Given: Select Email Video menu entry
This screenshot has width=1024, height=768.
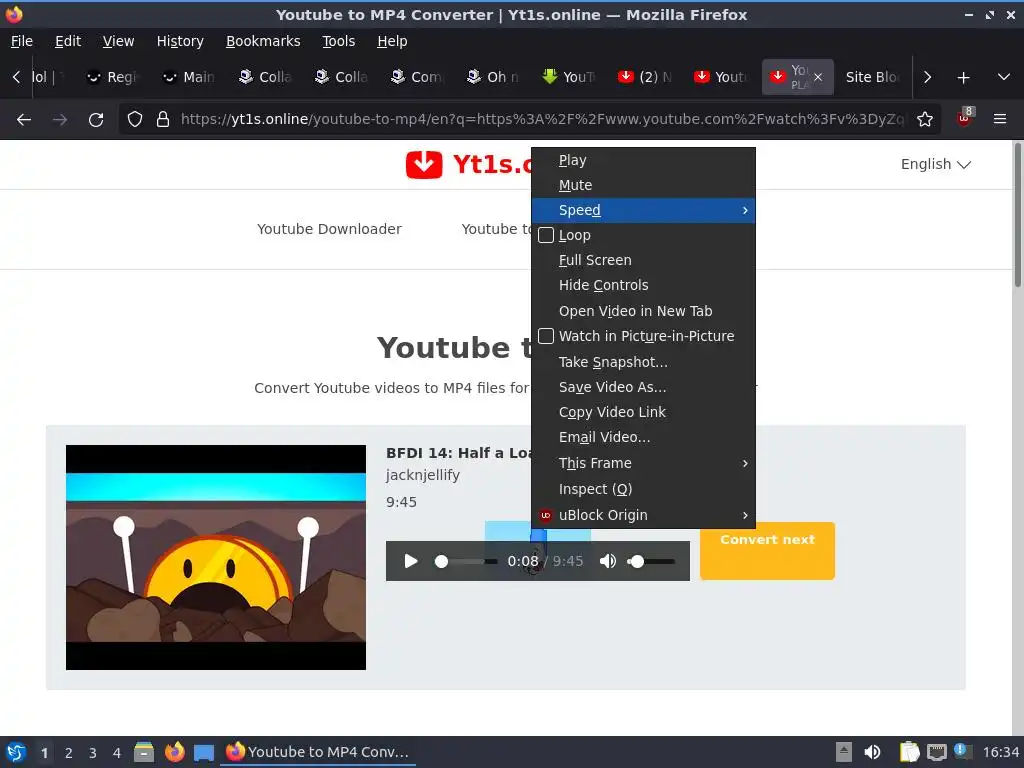Looking at the screenshot, I should [643, 438].
